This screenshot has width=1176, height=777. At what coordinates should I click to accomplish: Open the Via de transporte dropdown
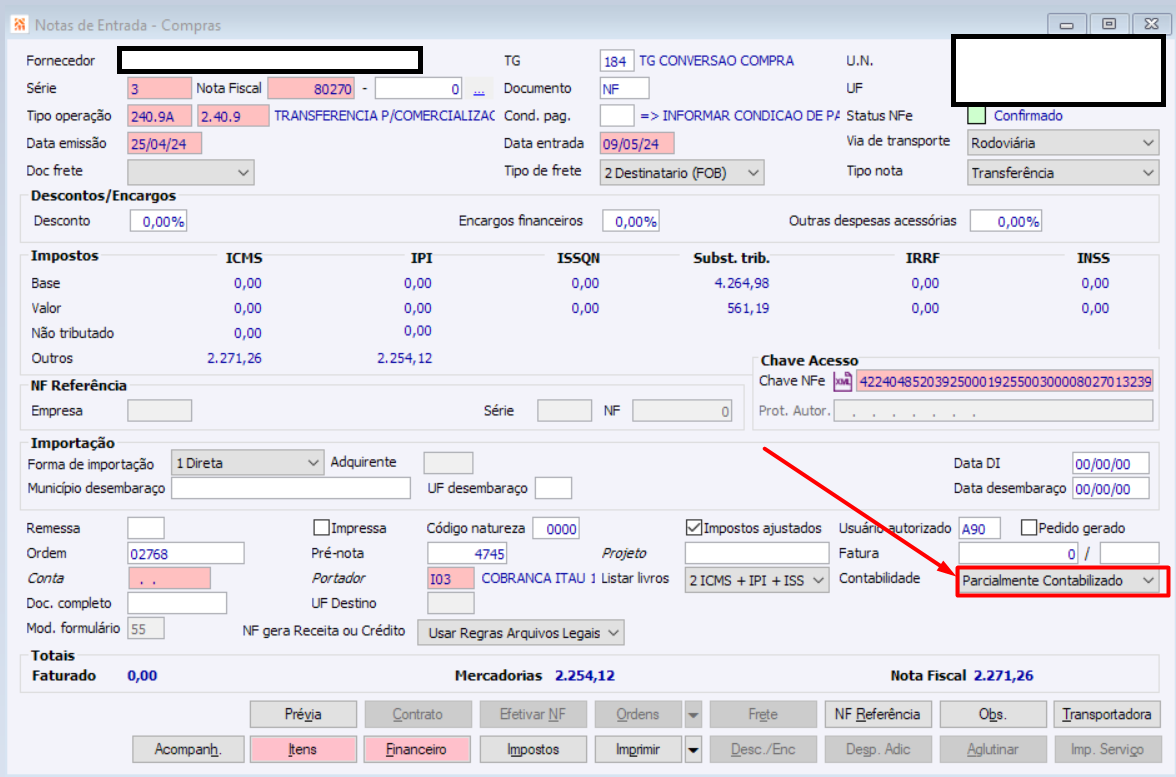1063,143
